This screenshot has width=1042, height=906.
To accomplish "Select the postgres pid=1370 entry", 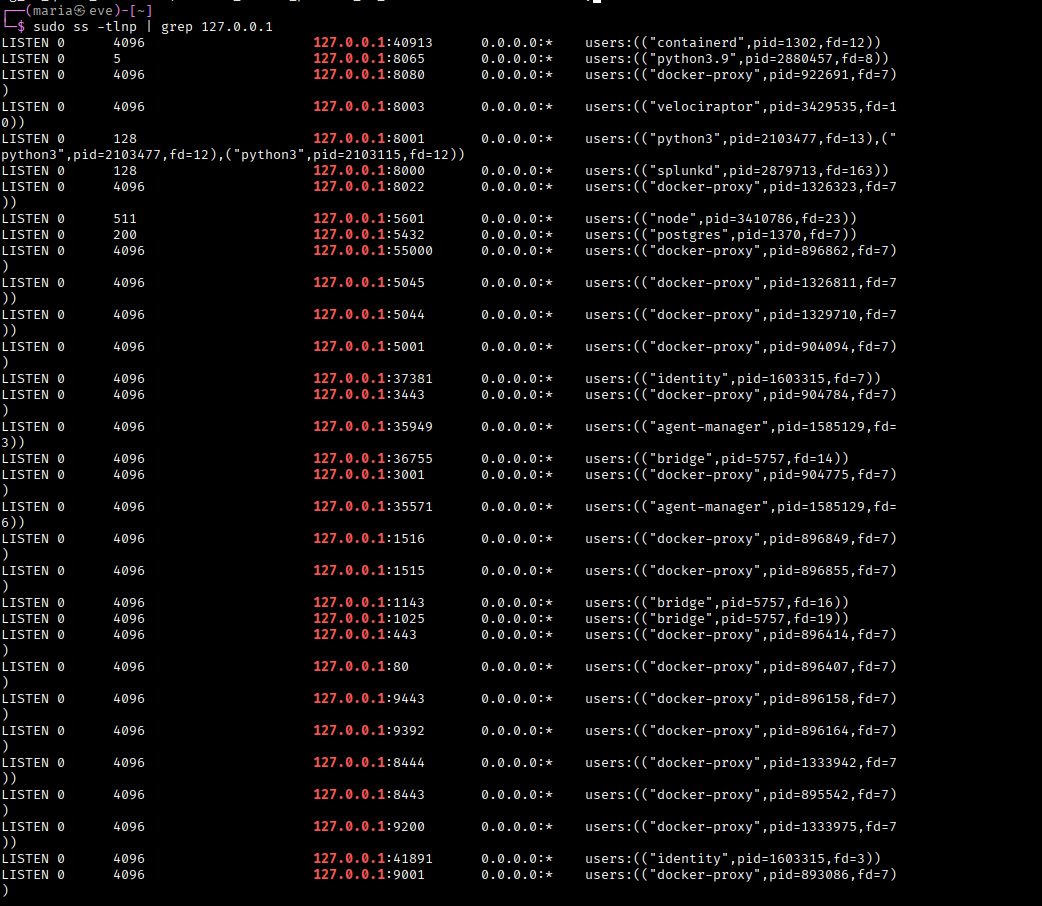I will (721, 234).
